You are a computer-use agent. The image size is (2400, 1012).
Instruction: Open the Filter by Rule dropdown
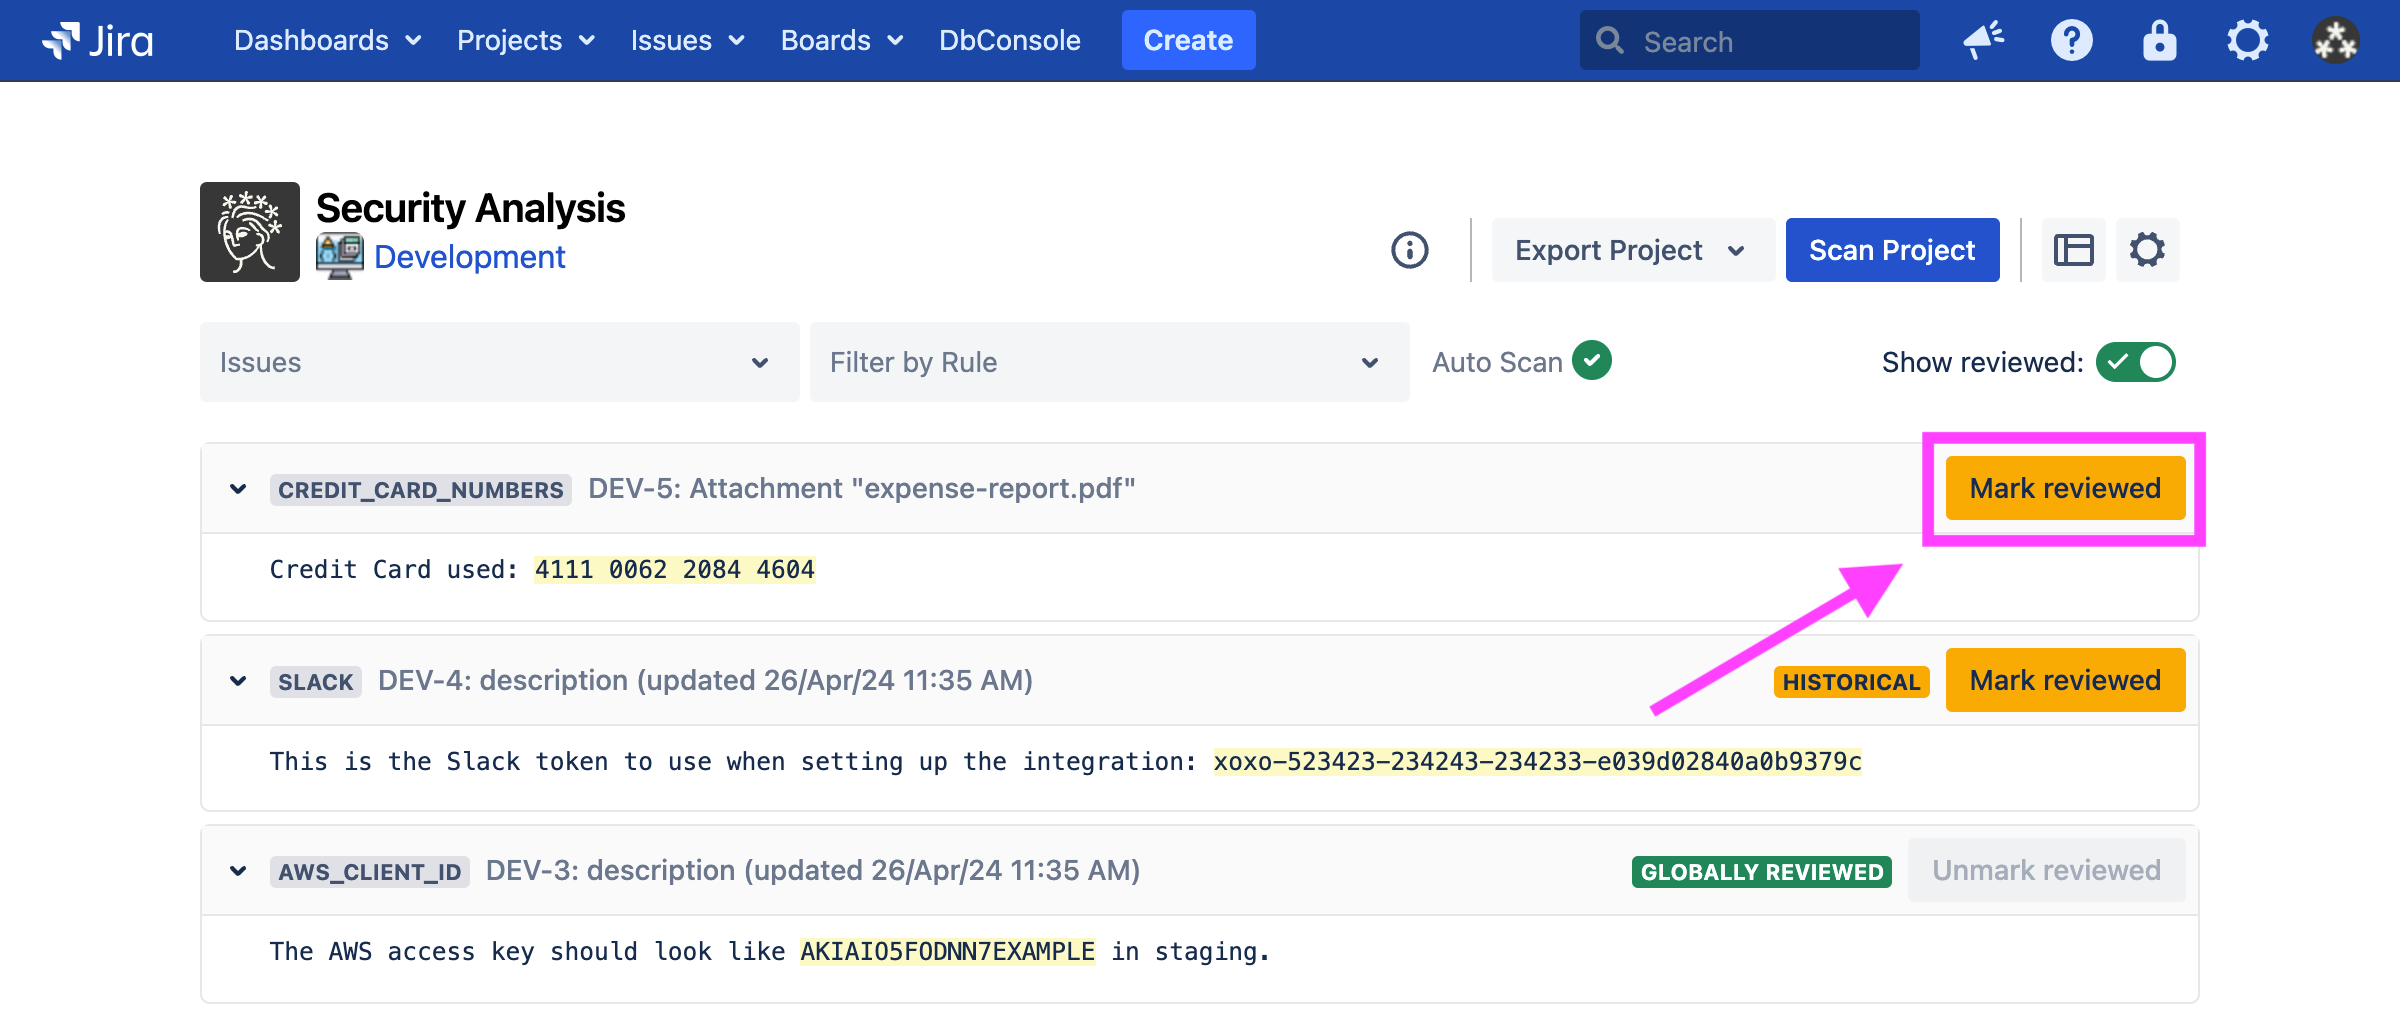point(1108,362)
